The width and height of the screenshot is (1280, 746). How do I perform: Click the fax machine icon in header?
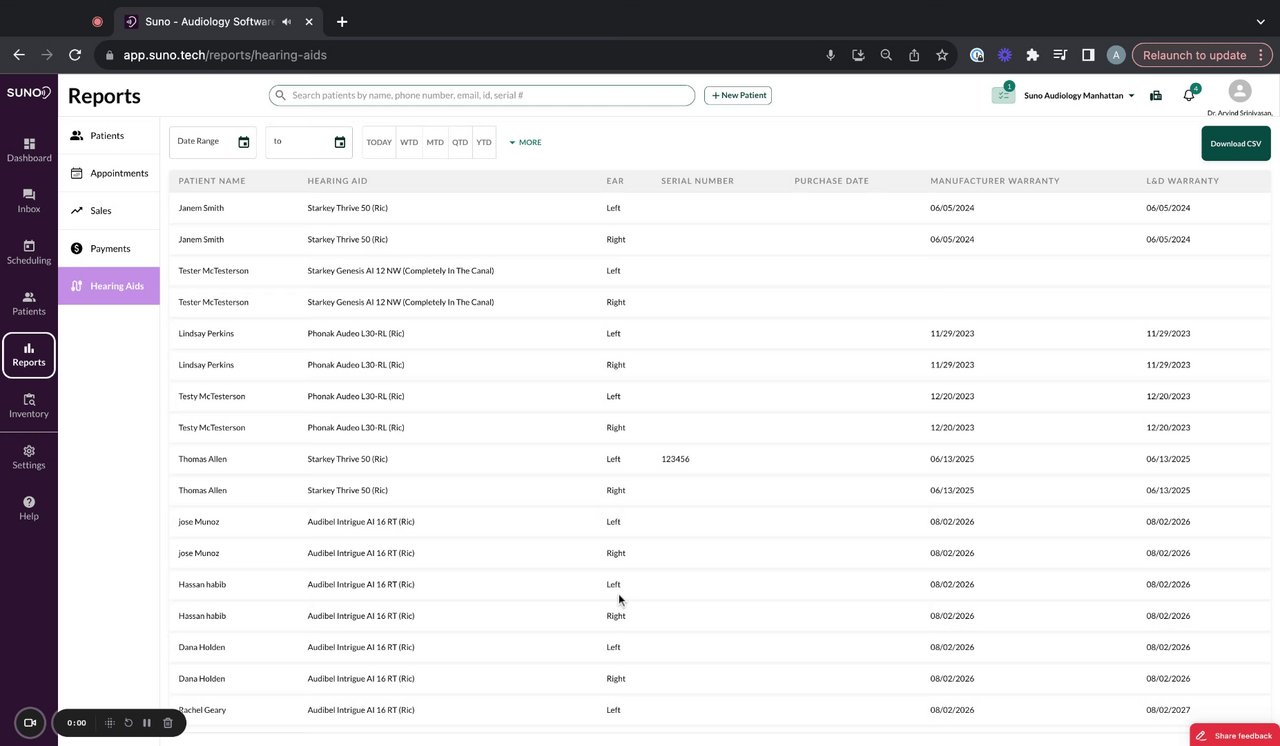(x=1156, y=96)
